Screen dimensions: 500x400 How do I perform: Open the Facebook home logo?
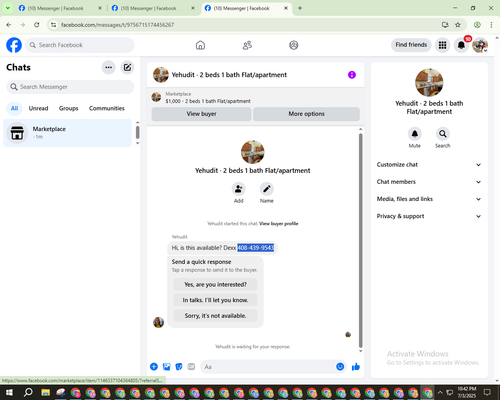(14, 45)
